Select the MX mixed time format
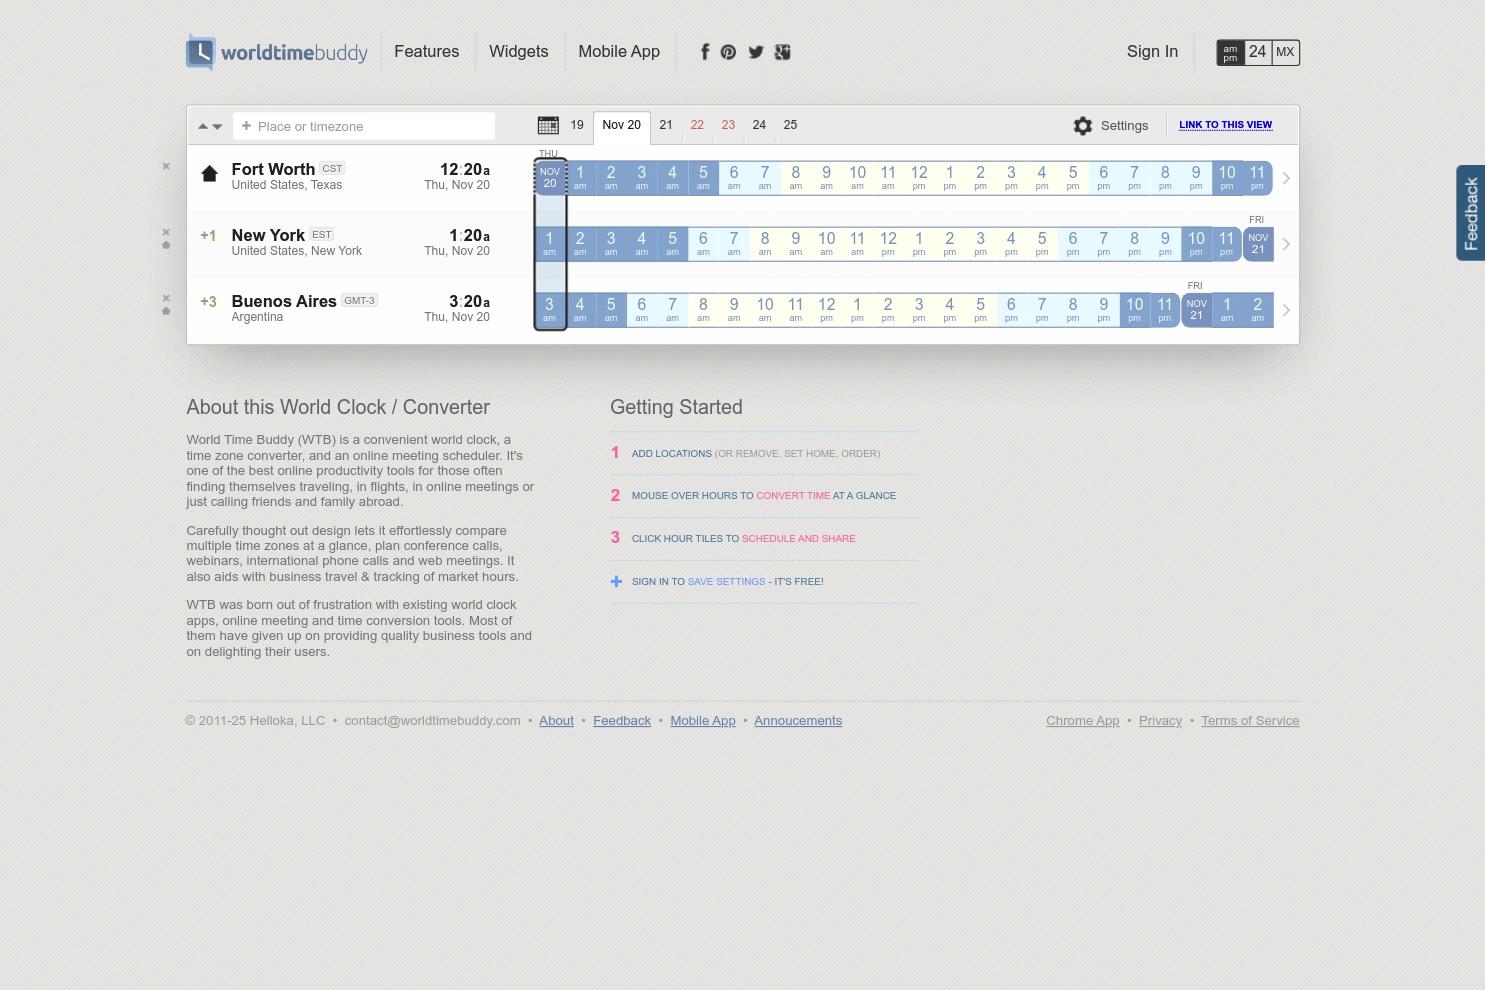1485x990 pixels. [1285, 52]
